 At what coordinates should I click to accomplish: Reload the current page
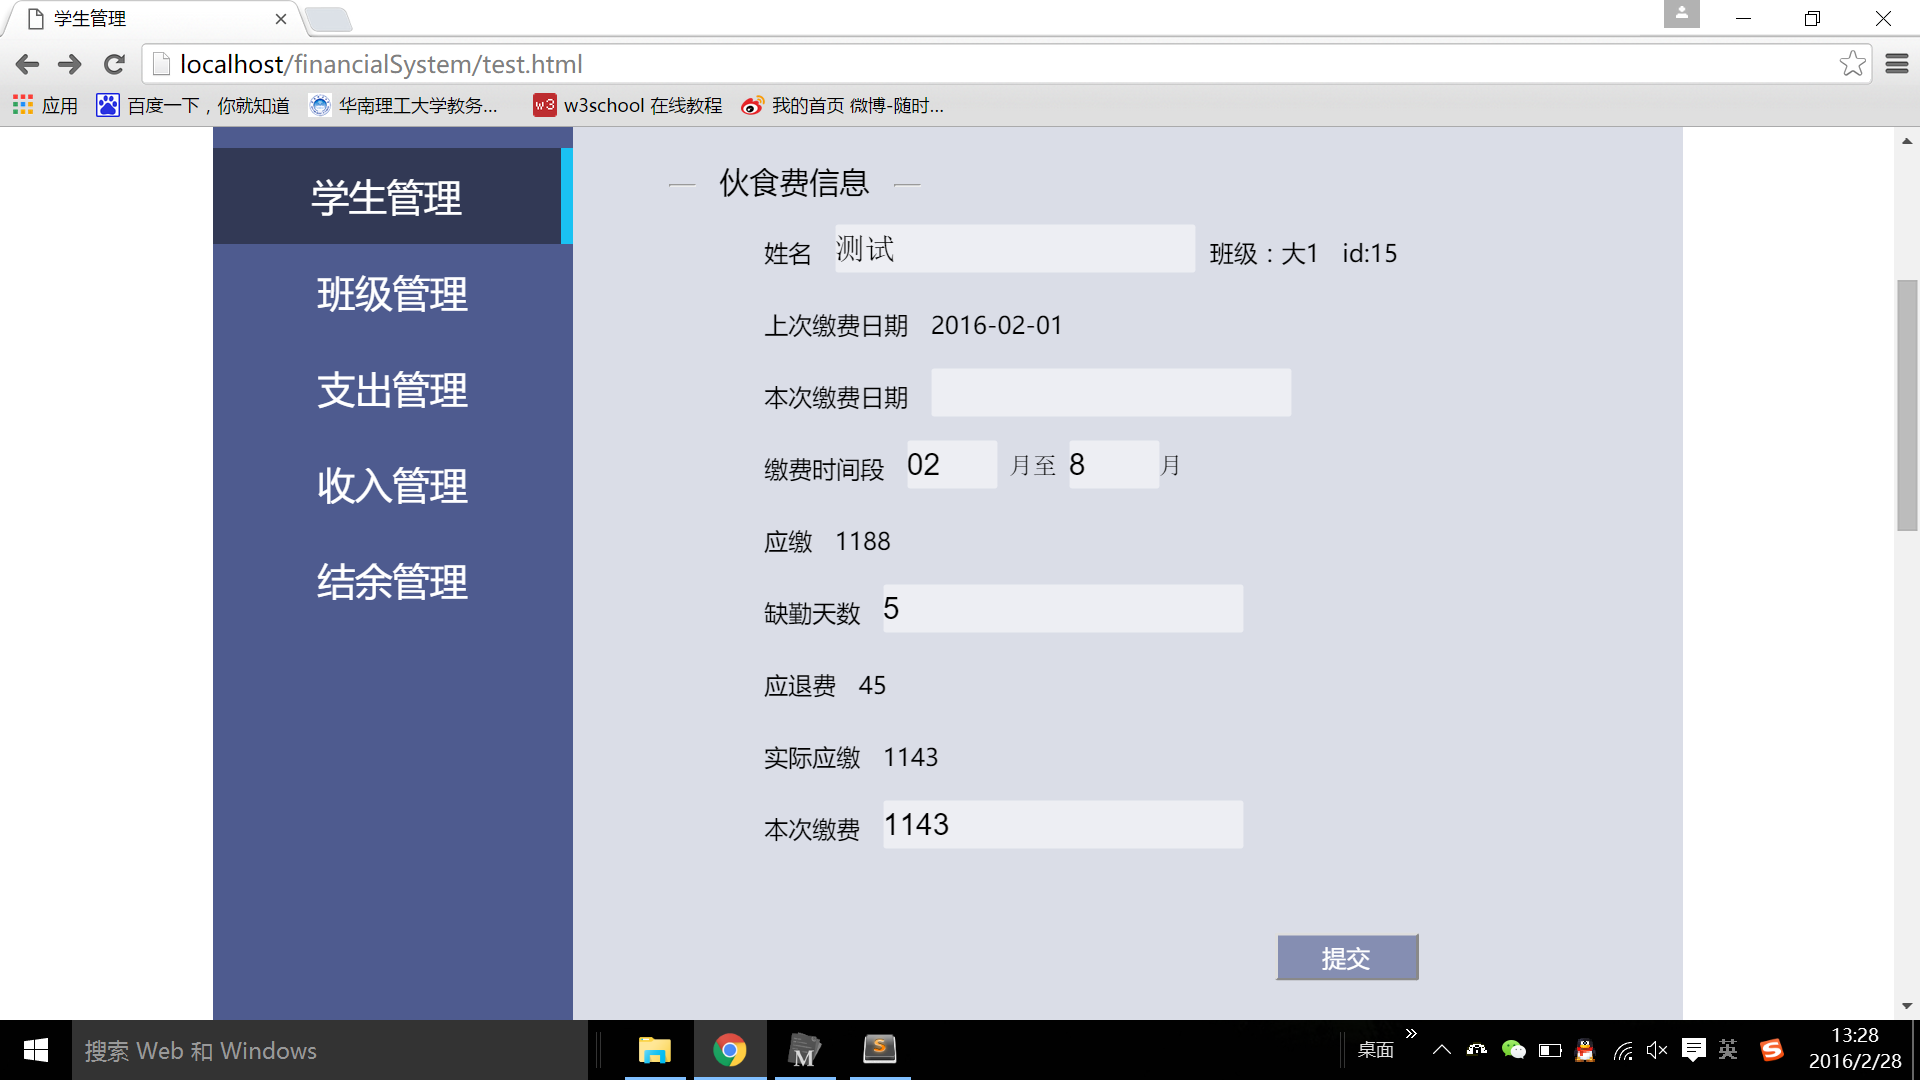114,65
